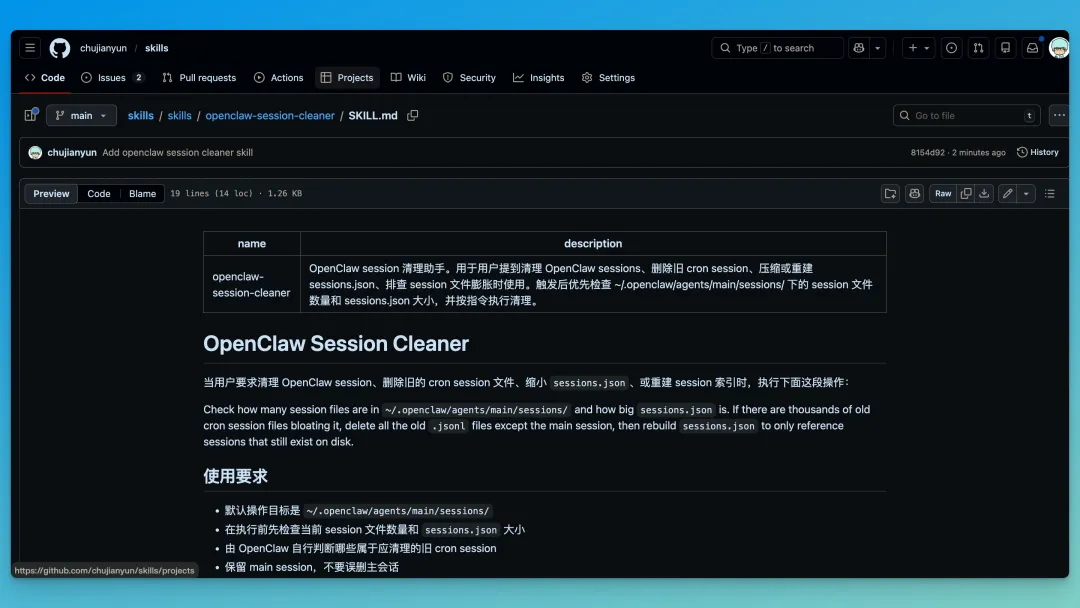Screen dimensions: 1080x608
Task: Open file in github.dev editor icon
Action: [x=890, y=194]
